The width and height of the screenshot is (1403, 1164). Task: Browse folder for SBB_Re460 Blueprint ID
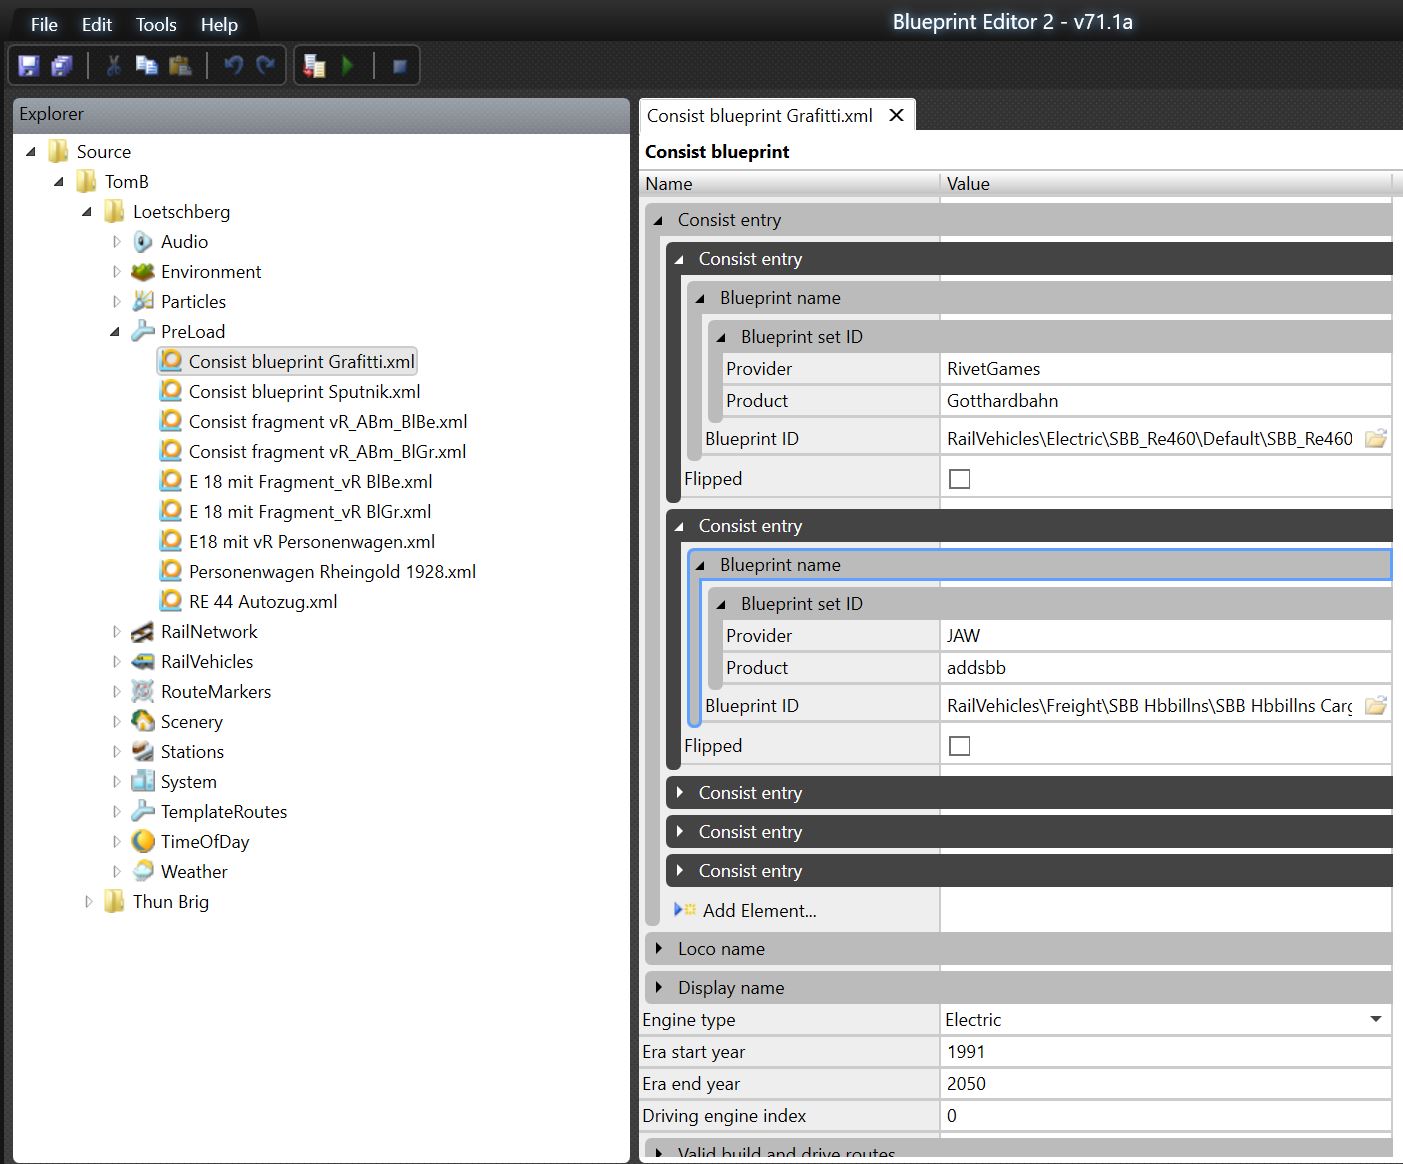[1376, 439]
